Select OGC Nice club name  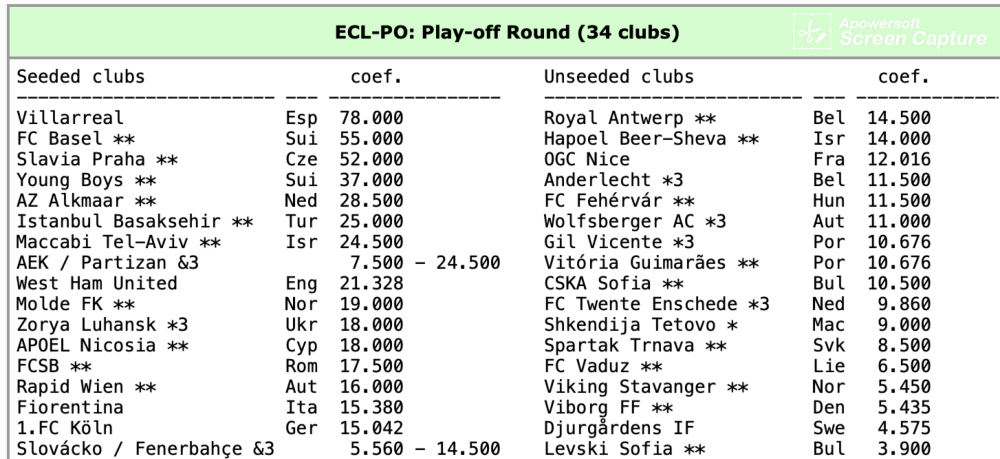pos(587,159)
